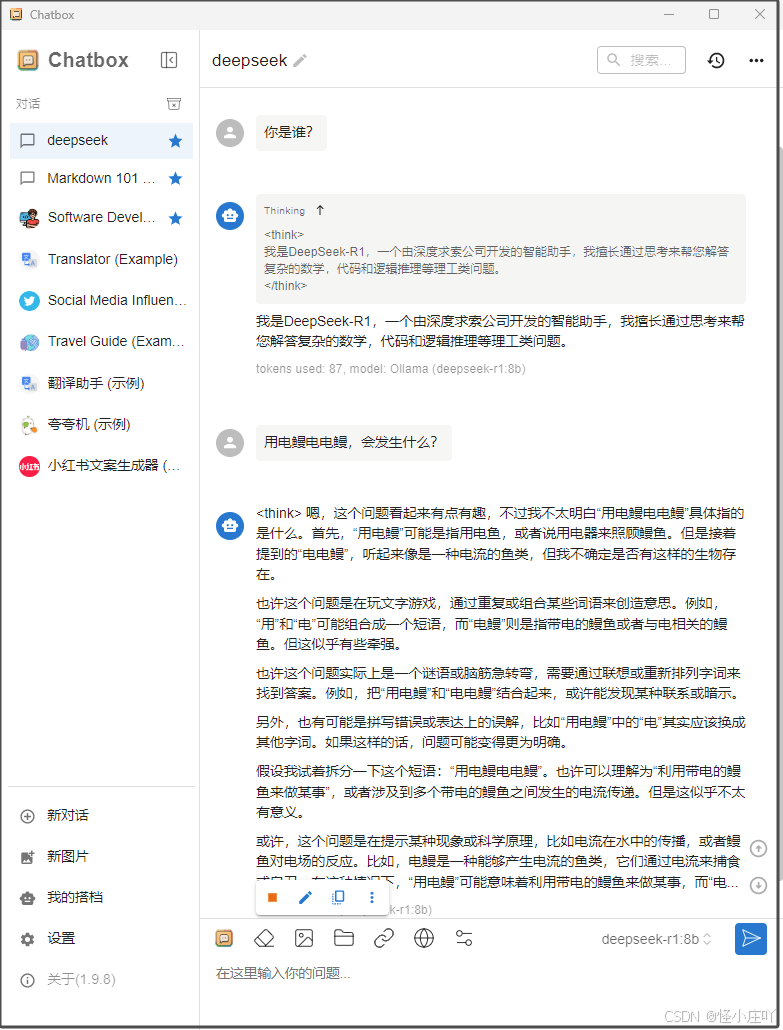Jump to top with the up arrow
783x1030 pixels.
coord(758,849)
